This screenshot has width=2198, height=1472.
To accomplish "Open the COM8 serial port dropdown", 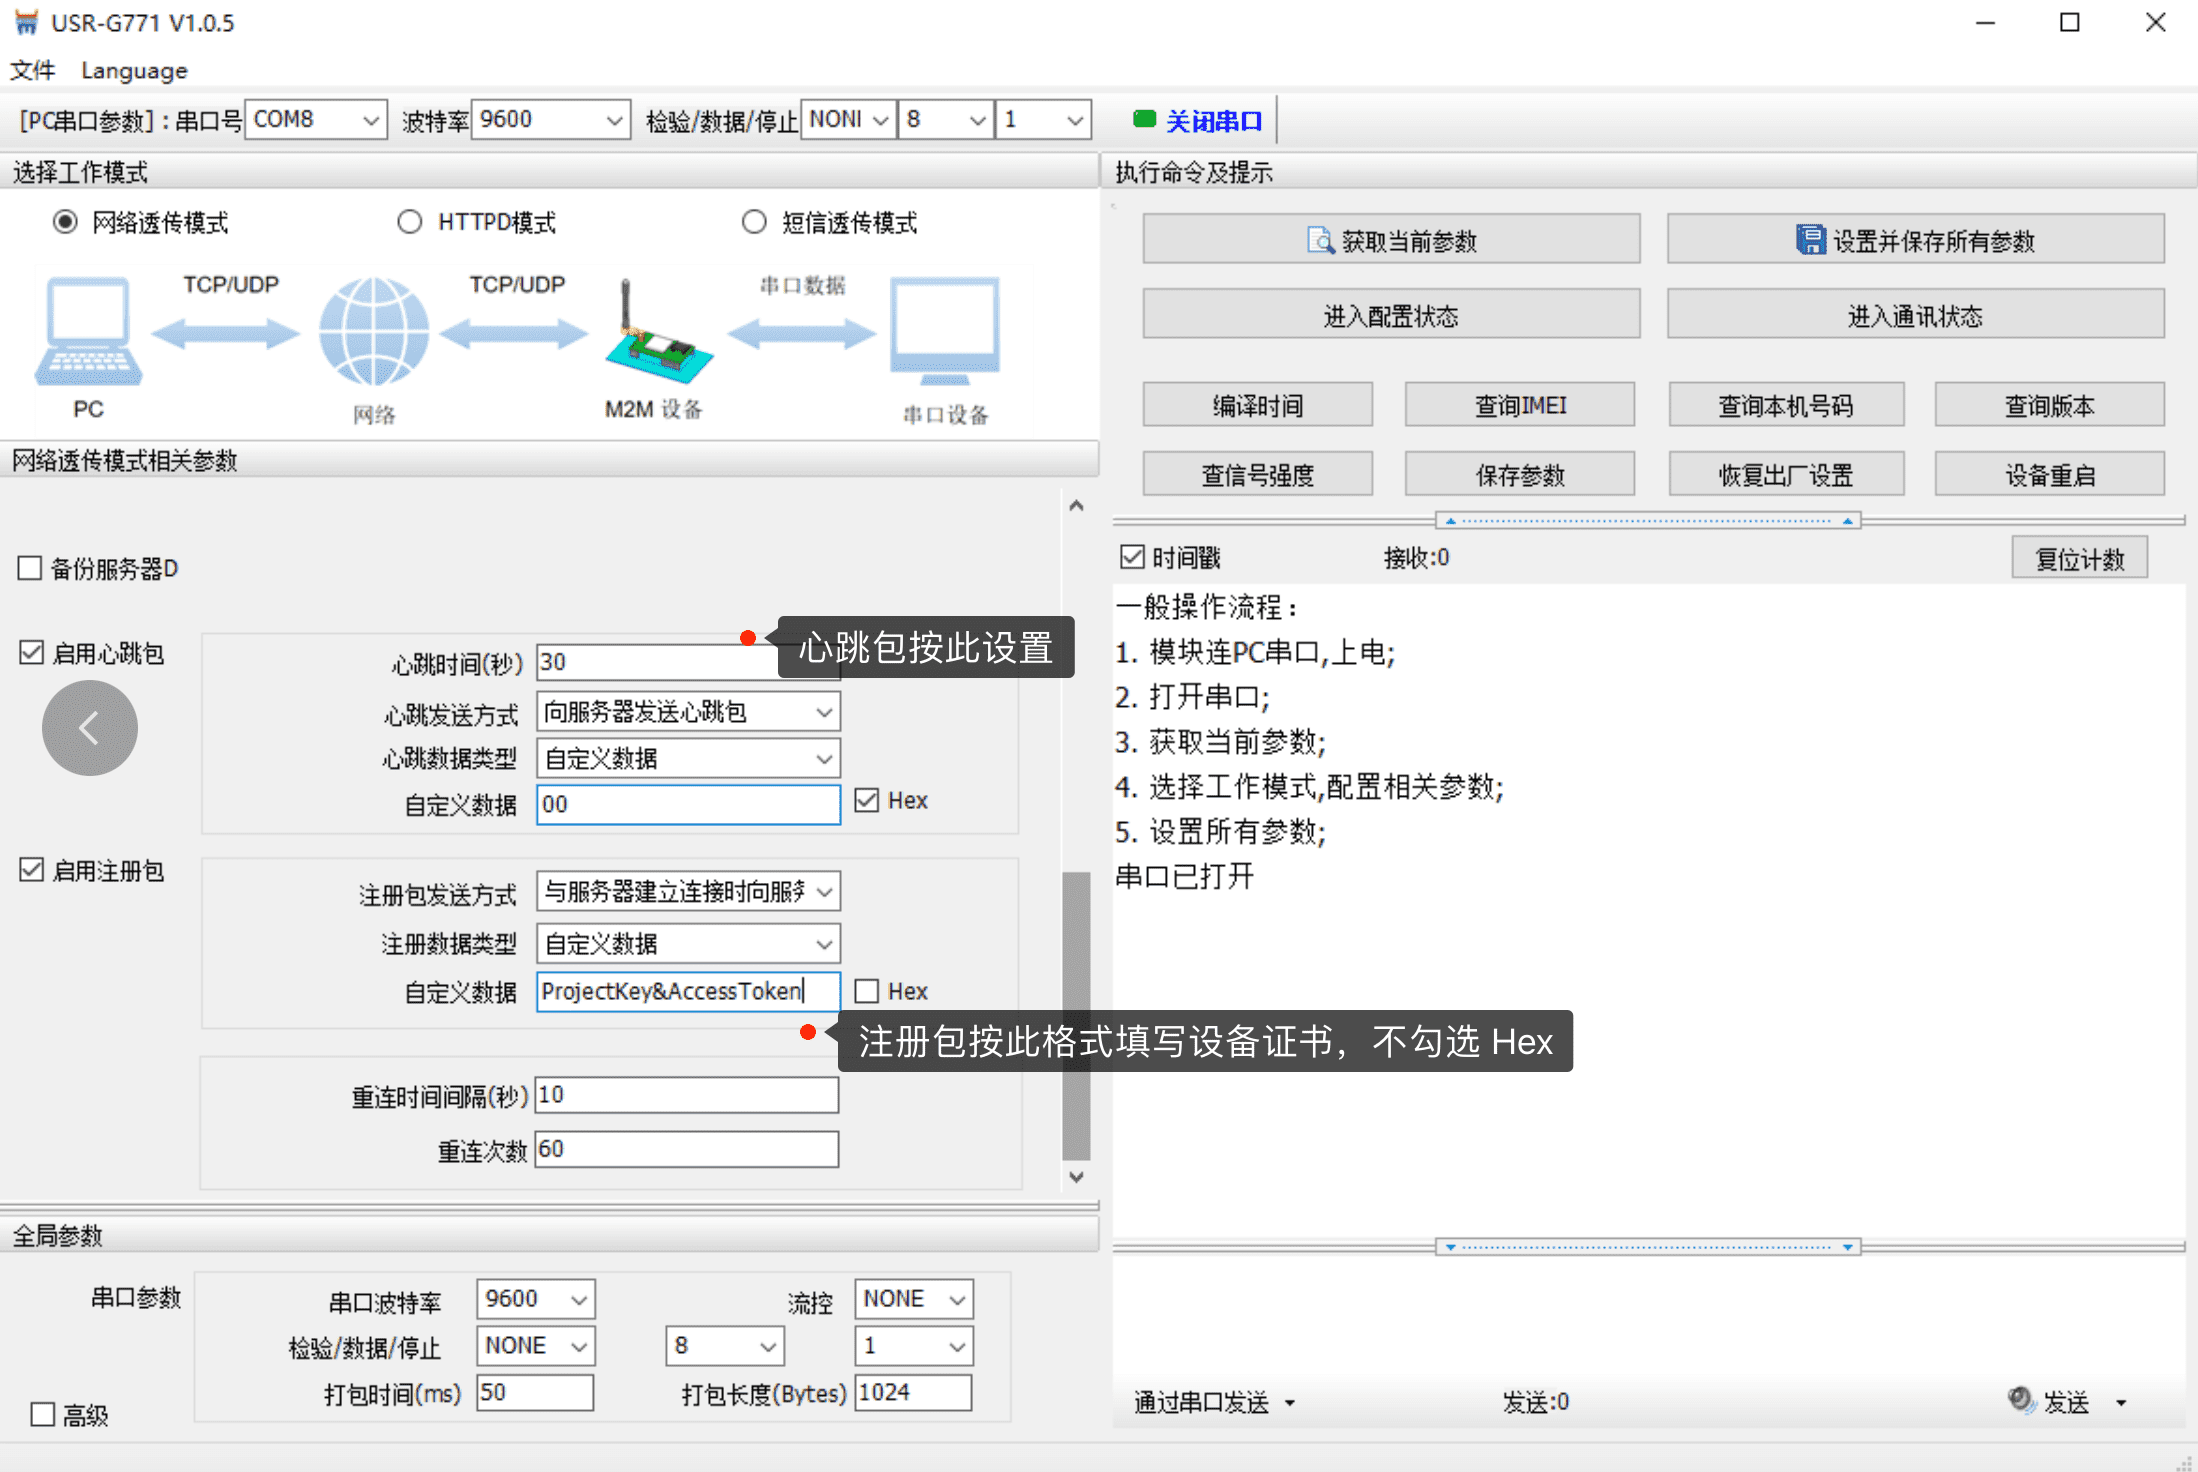I will pos(370,121).
